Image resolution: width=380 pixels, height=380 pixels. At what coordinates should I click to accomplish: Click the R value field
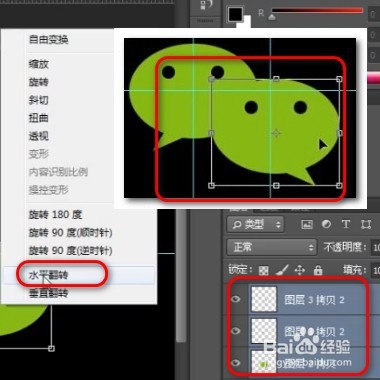coord(374,15)
